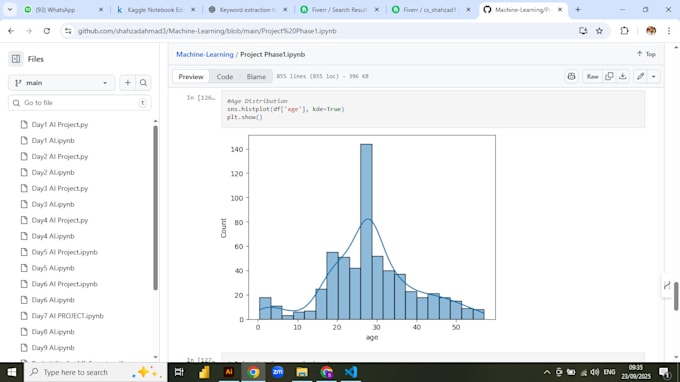View site information icon in address bar
680x382 pixels.
coord(68,31)
